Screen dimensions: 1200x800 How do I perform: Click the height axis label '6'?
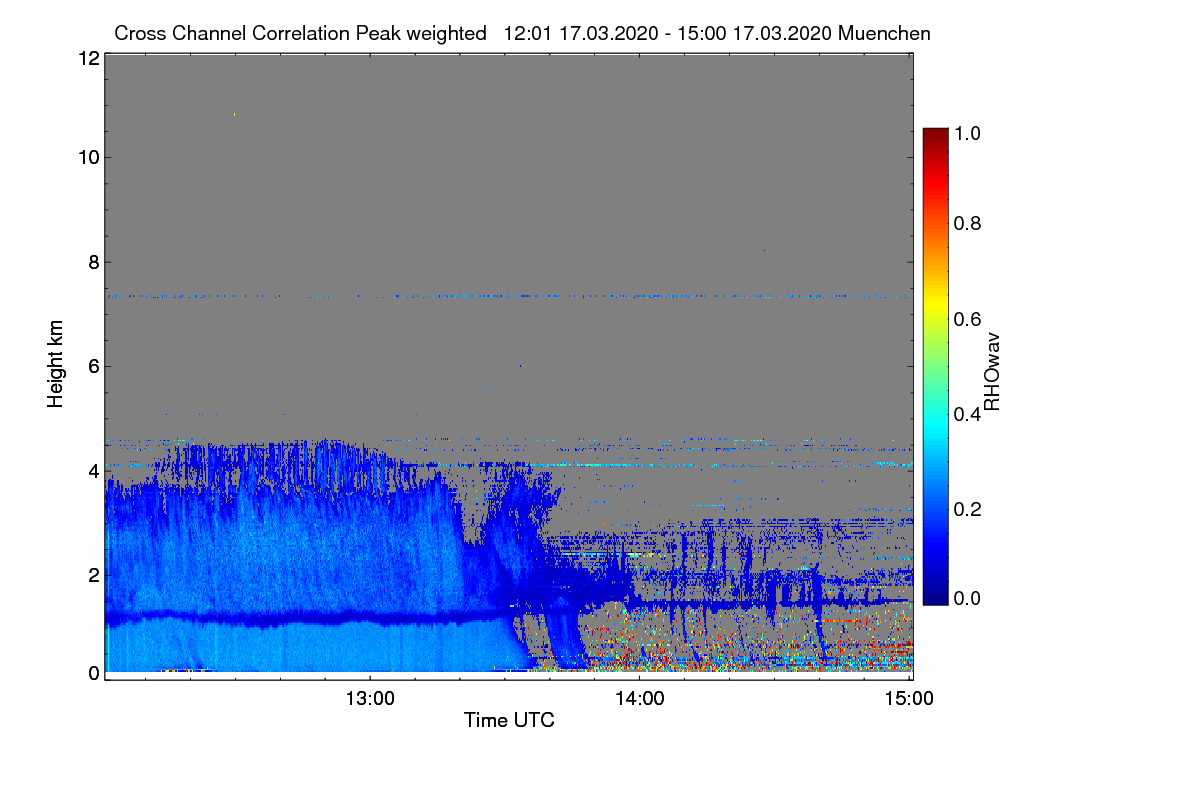94,366
